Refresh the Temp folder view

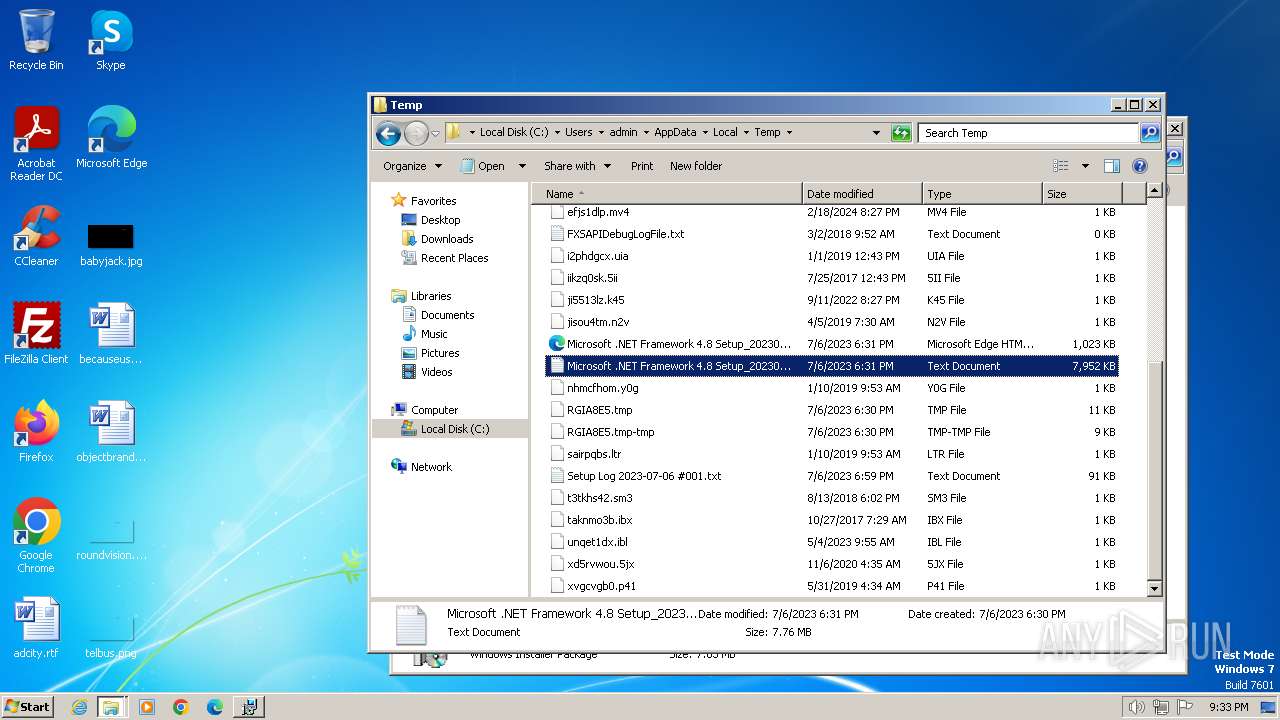tap(901, 132)
